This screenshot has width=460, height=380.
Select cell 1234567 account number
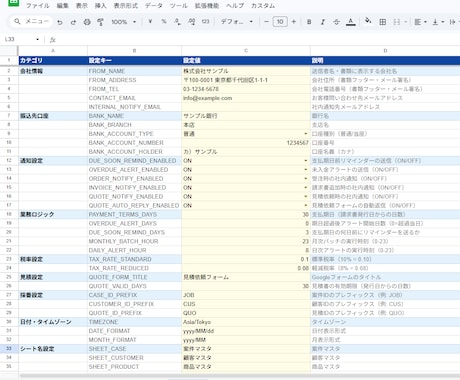tap(246, 143)
